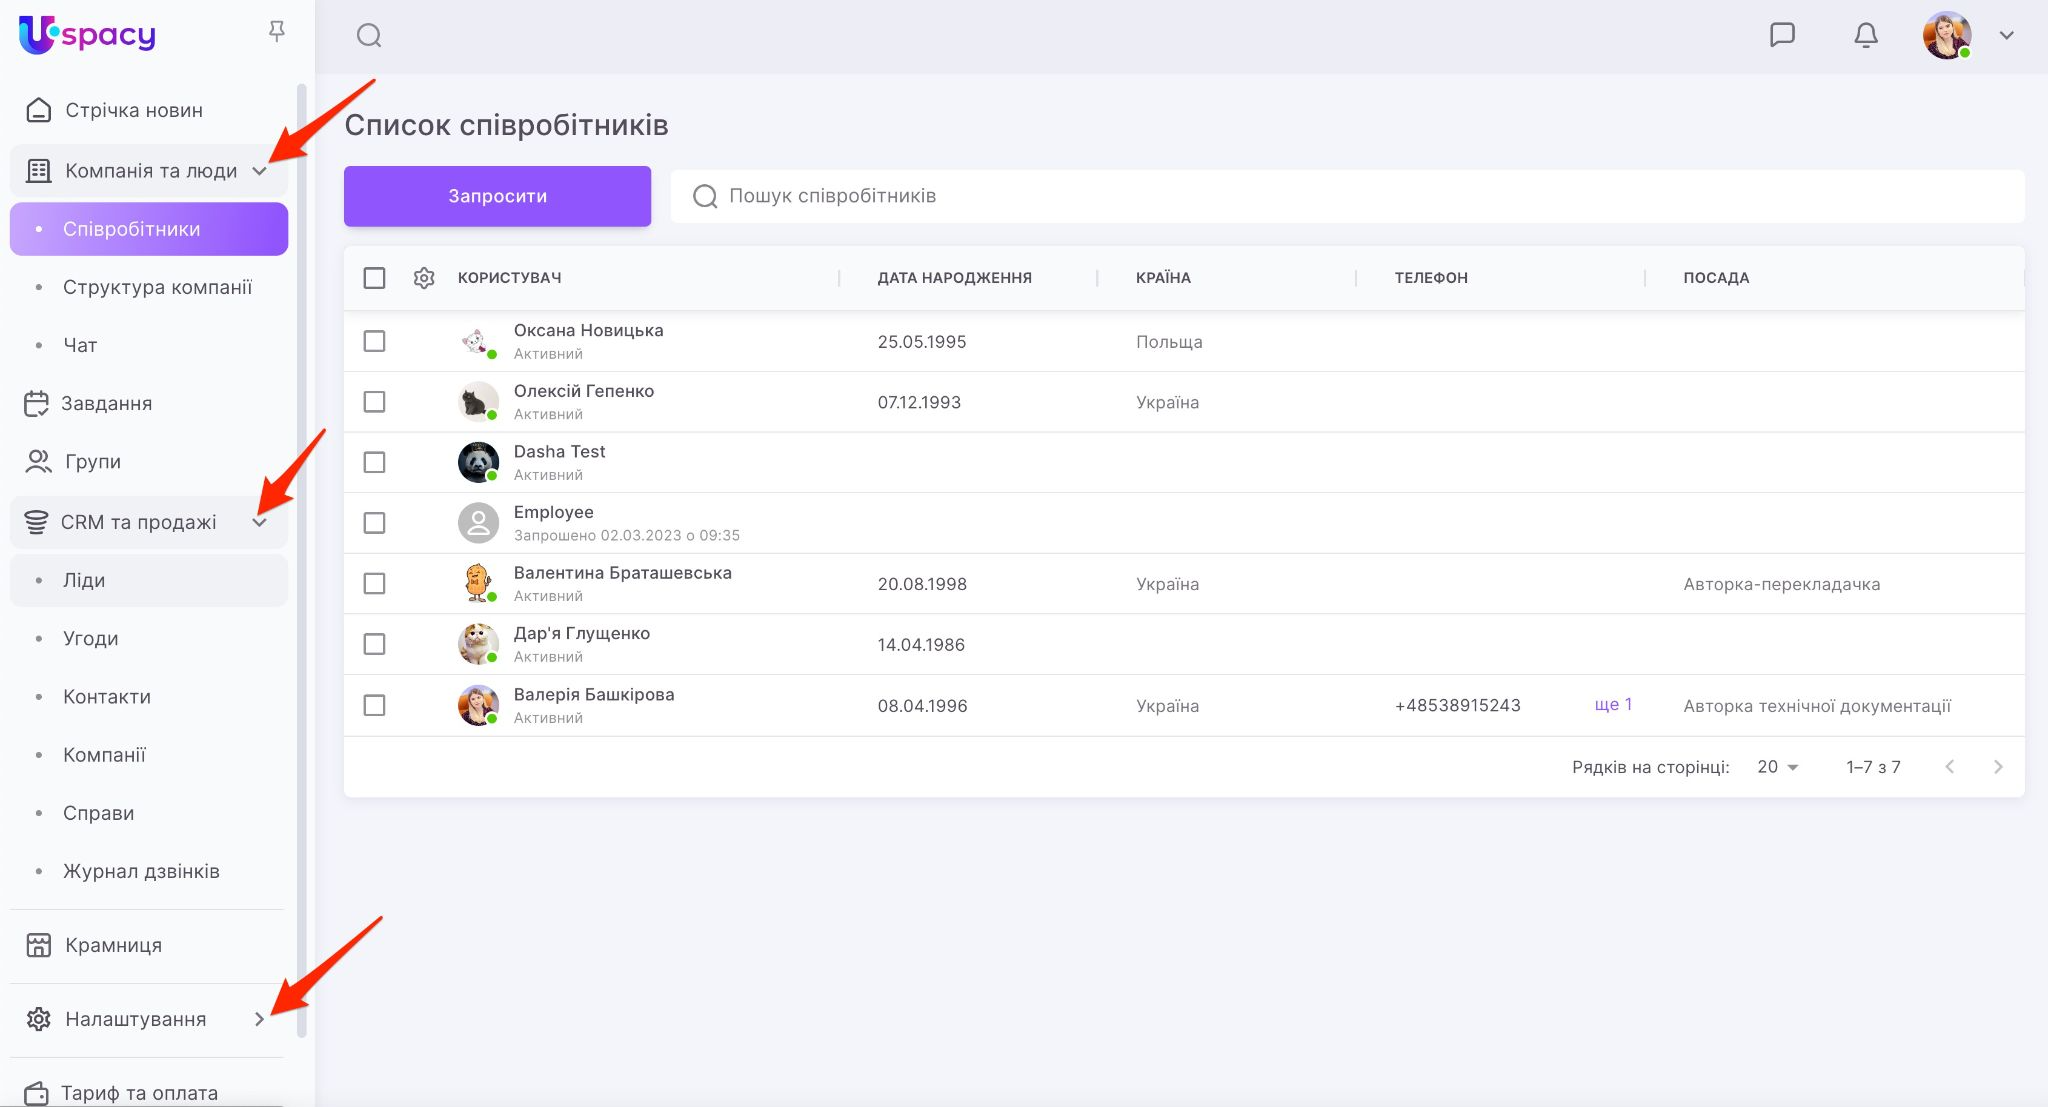Go to Структура компанії menu item
Image resolution: width=2048 pixels, height=1107 pixels.
[x=157, y=287]
